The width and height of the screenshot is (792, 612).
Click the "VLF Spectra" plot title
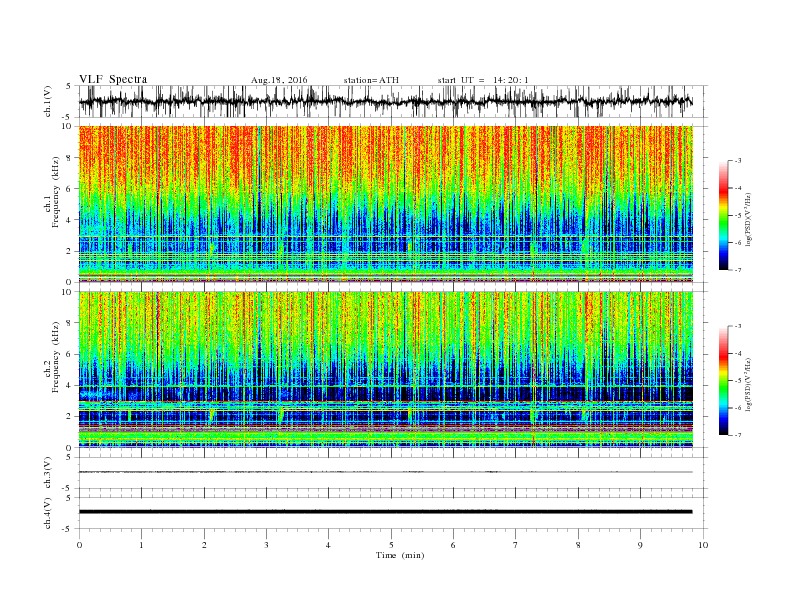tap(113, 79)
